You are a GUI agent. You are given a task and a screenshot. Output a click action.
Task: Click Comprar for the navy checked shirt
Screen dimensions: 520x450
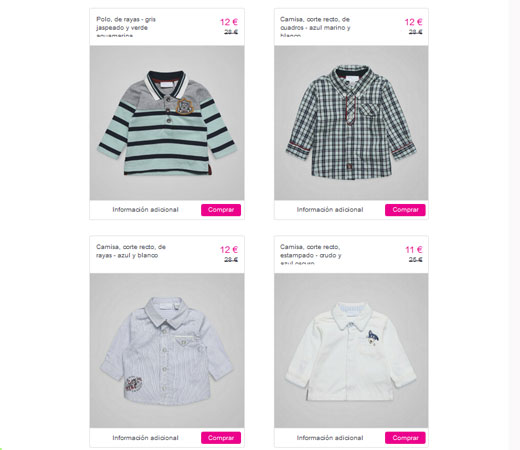tap(405, 210)
